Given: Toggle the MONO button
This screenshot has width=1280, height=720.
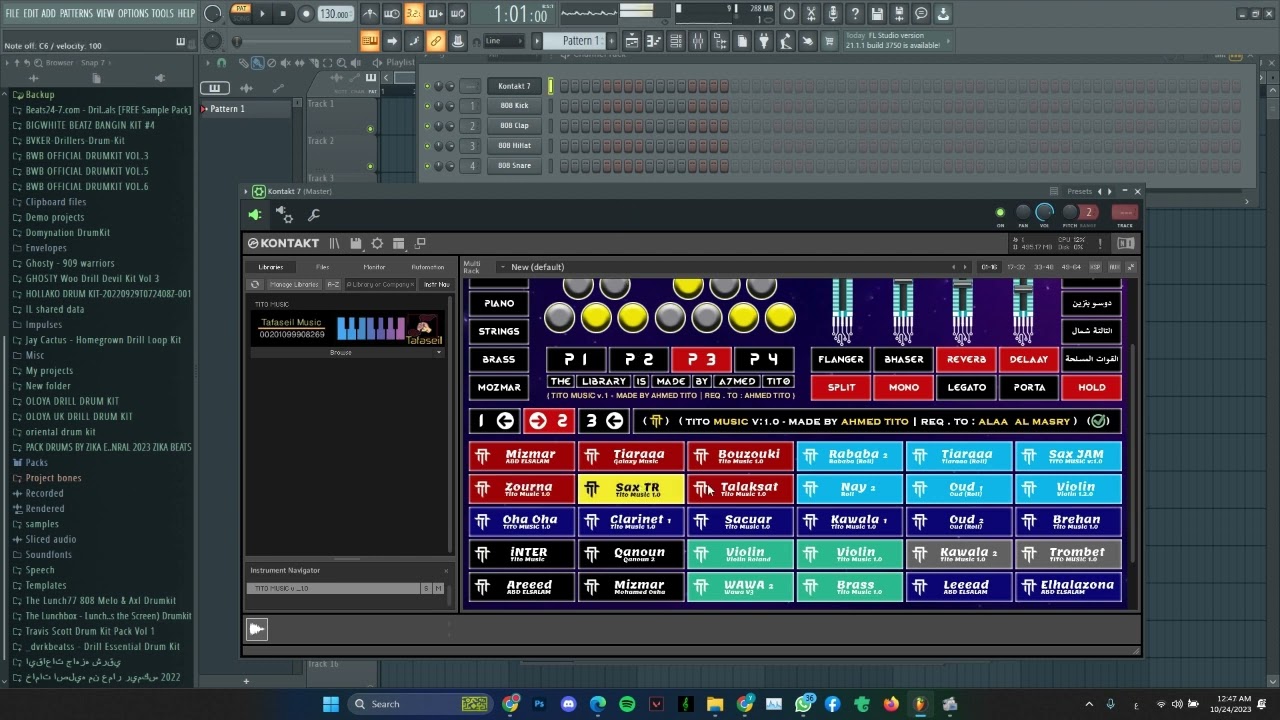Looking at the screenshot, I should click(903, 387).
